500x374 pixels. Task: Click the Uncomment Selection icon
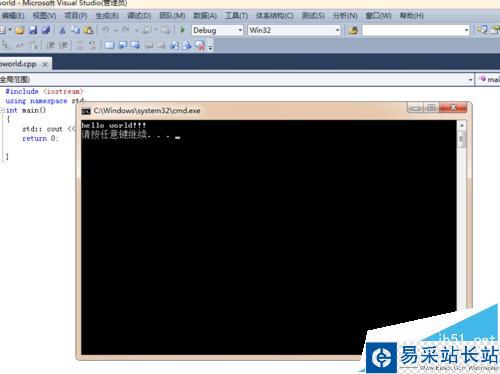click(x=92, y=45)
